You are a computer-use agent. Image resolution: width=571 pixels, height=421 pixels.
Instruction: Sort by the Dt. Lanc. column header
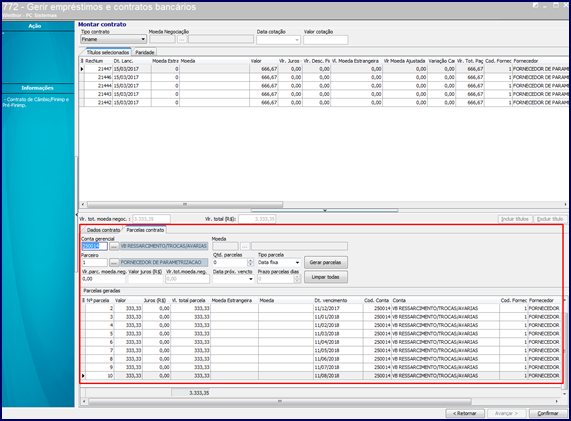coord(132,61)
